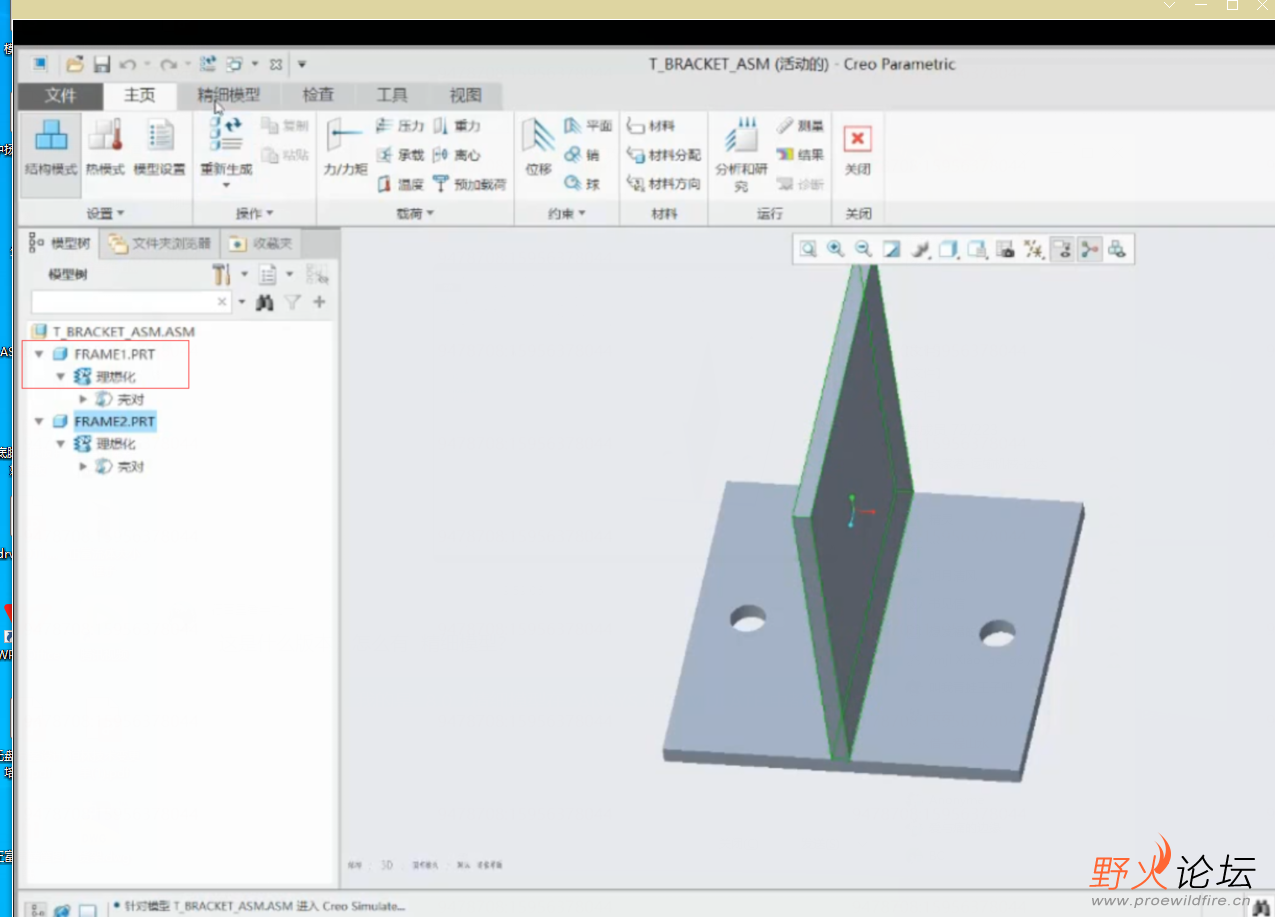Open the model tree settings hammer dropdown
This screenshot has height=917, width=1275.
coord(229,274)
